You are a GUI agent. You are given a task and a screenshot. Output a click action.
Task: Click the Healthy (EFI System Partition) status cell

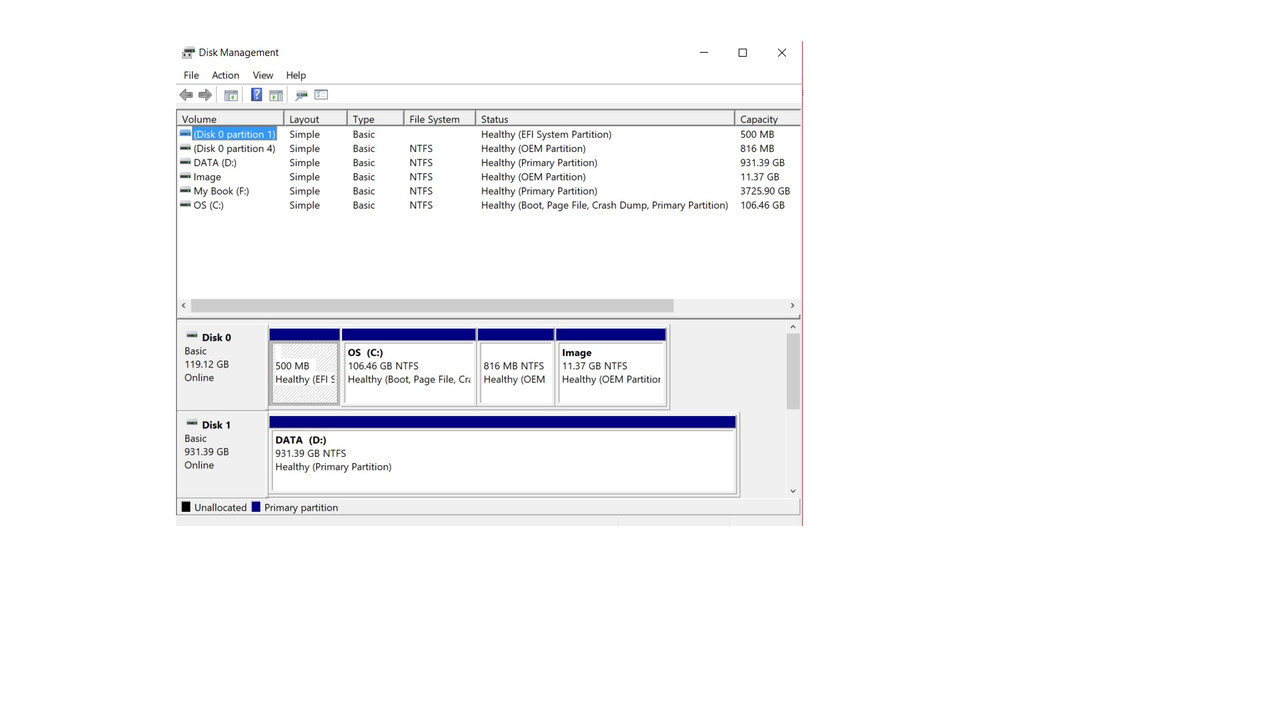546,134
